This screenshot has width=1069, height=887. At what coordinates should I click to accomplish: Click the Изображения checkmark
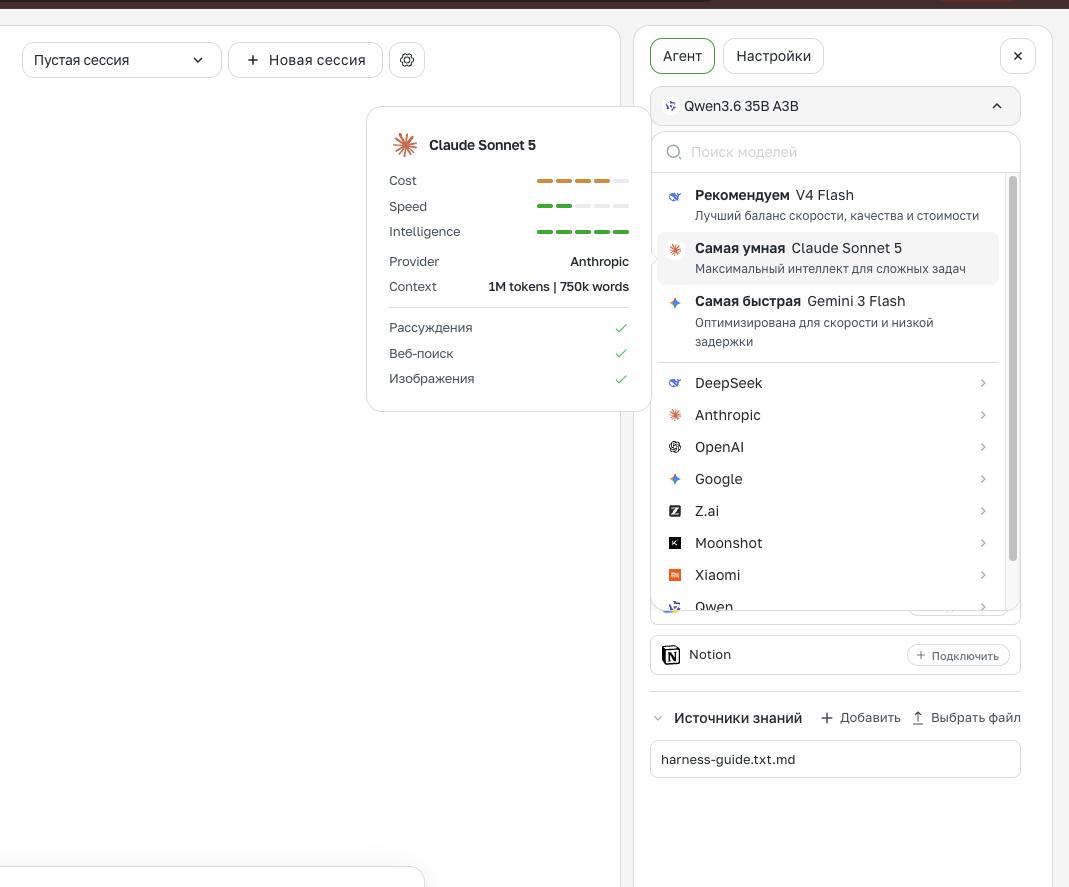[x=620, y=379]
